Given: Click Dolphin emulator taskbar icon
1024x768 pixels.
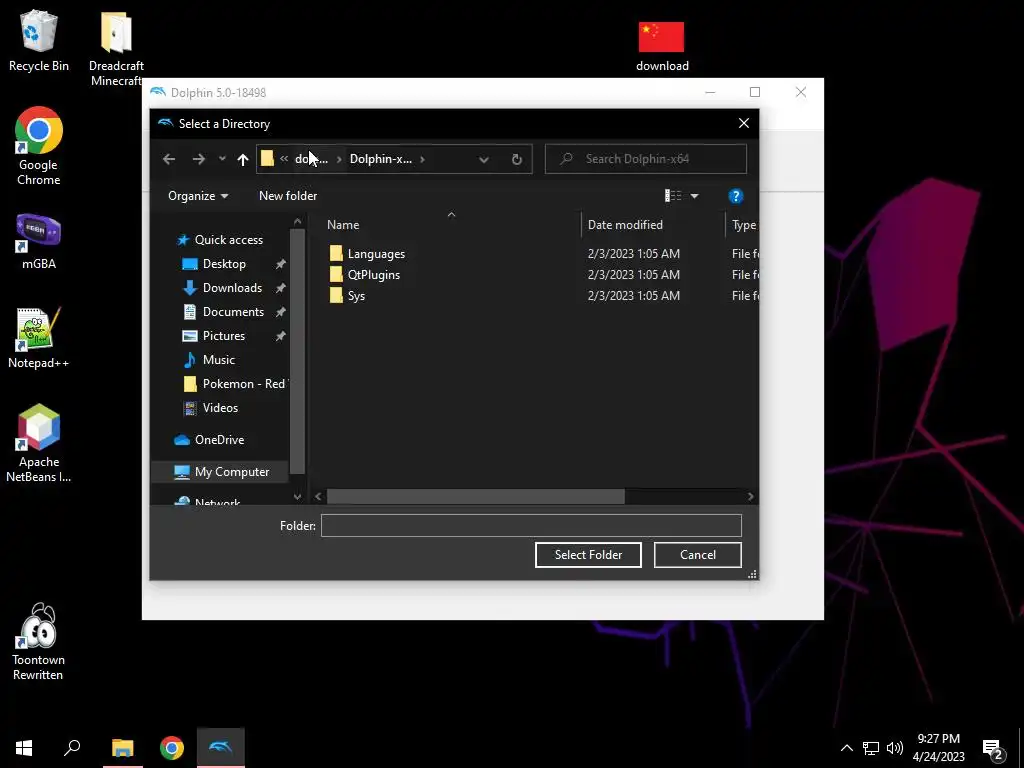Looking at the screenshot, I should (x=221, y=748).
